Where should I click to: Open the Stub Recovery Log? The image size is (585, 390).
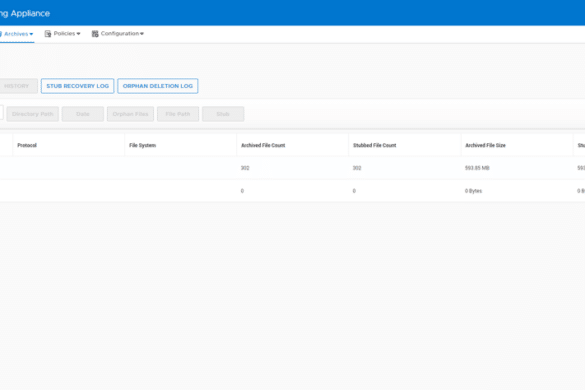[x=78, y=86]
